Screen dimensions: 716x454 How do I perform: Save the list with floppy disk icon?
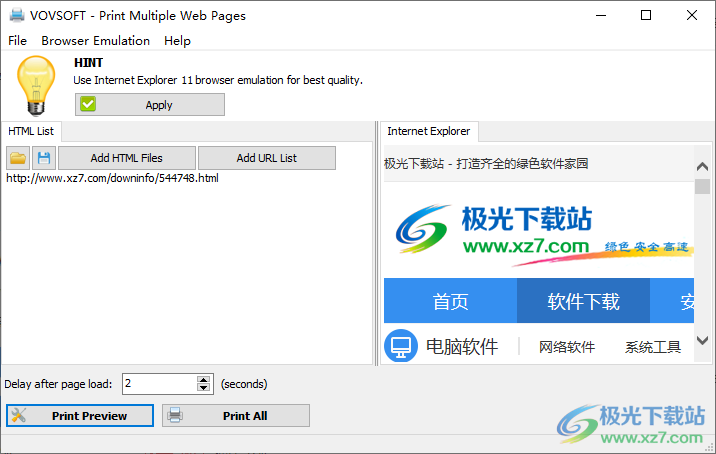tap(44, 158)
